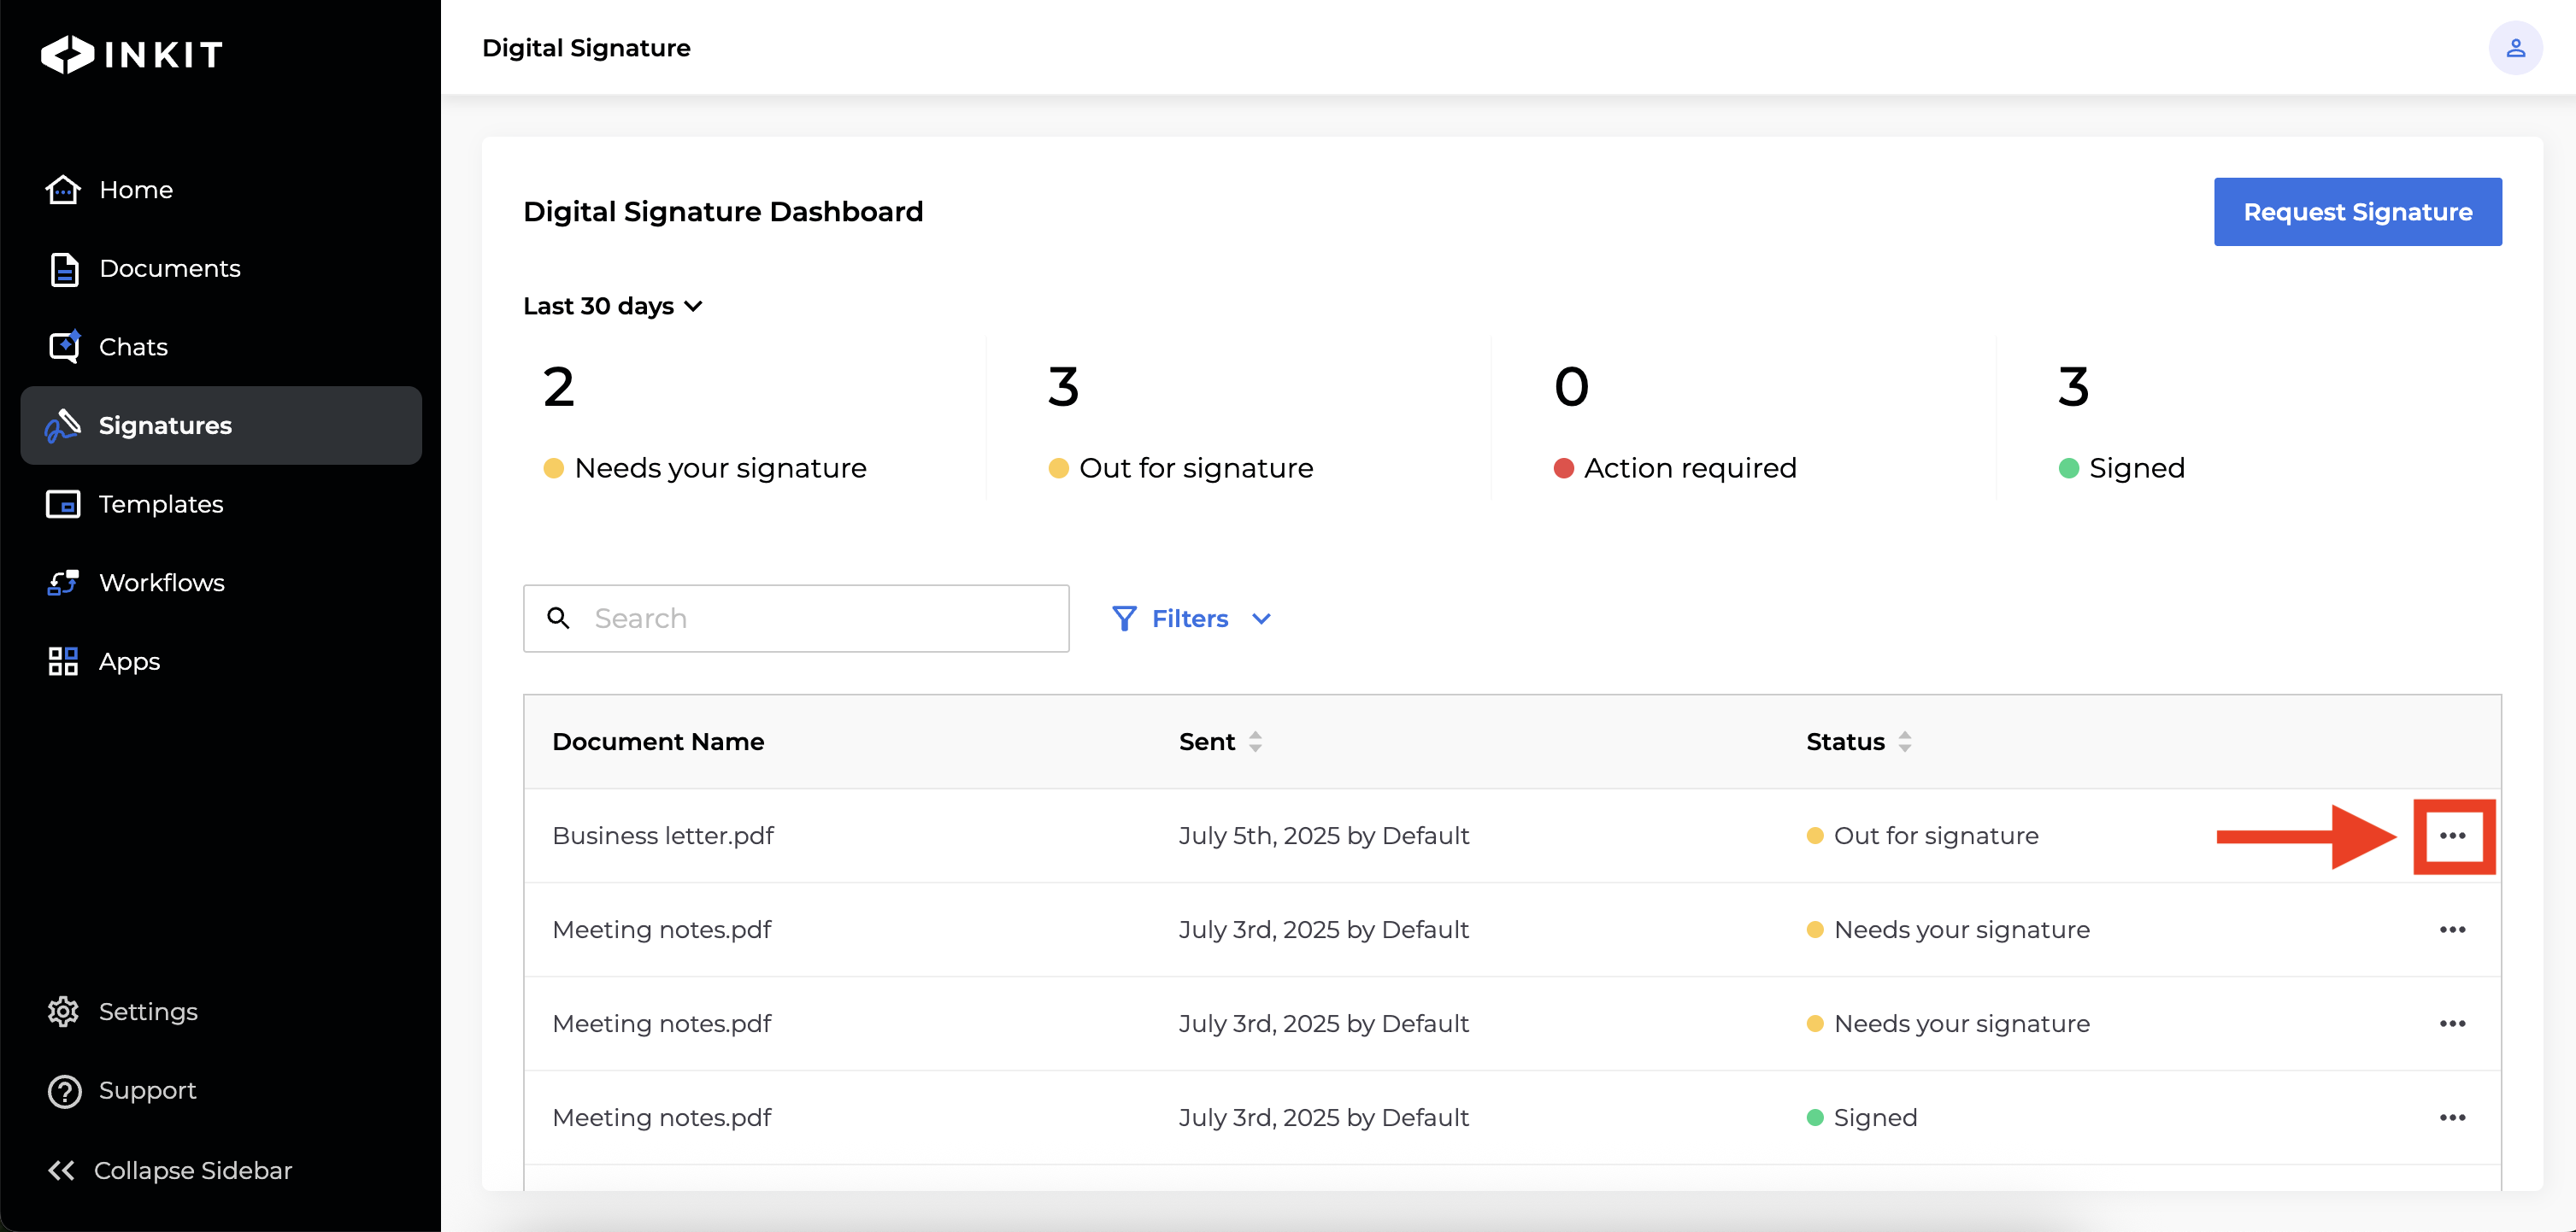This screenshot has width=2576, height=1232.
Task: Open more options for second Meeting notes.pdf needing signature
Action: click(2452, 1024)
